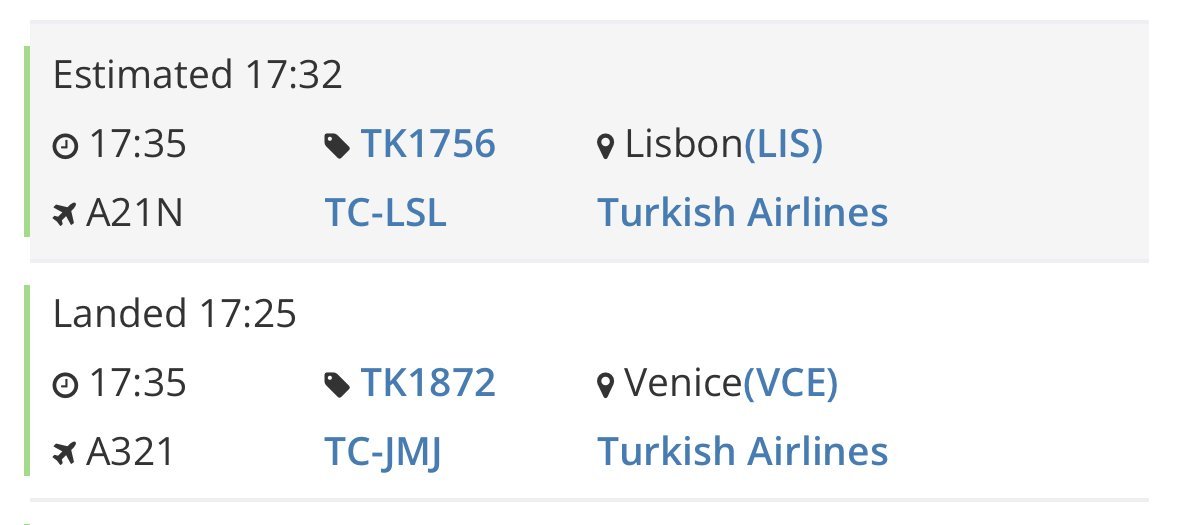Open flight number TK1756
Viewport: 1179px width, 525px height.
427,145
